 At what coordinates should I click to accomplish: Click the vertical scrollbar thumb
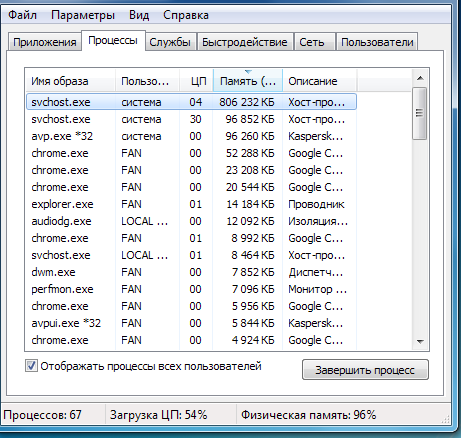[x=419, y=113]
